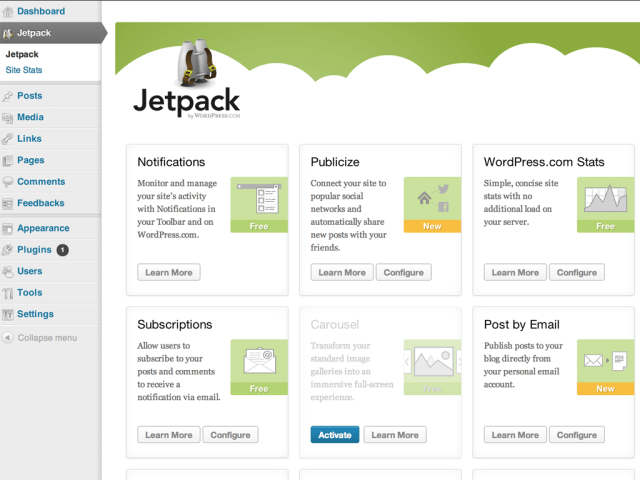Click the Links chain icon

pyautogui.click(x=8, y=139)
